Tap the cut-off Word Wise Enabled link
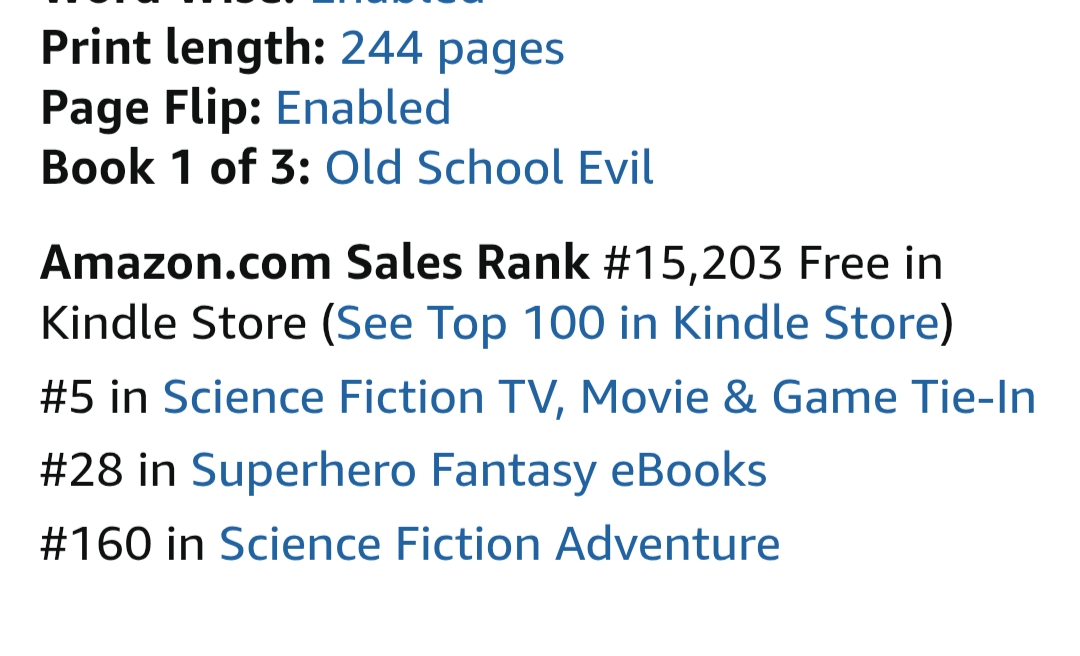Image resolution: width=1080 pixels, height=656 pixels. click(x=397, y=4)
